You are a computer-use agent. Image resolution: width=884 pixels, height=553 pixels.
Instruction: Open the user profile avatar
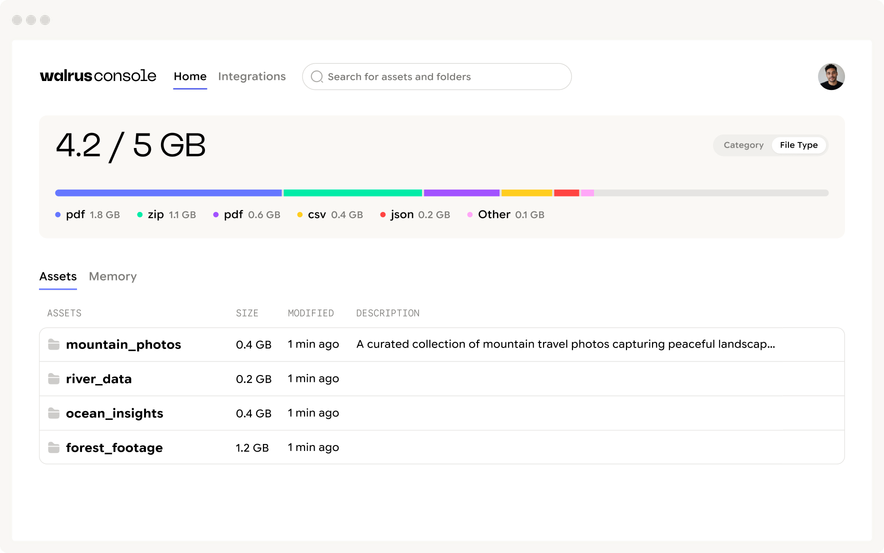tap(831, 77)
